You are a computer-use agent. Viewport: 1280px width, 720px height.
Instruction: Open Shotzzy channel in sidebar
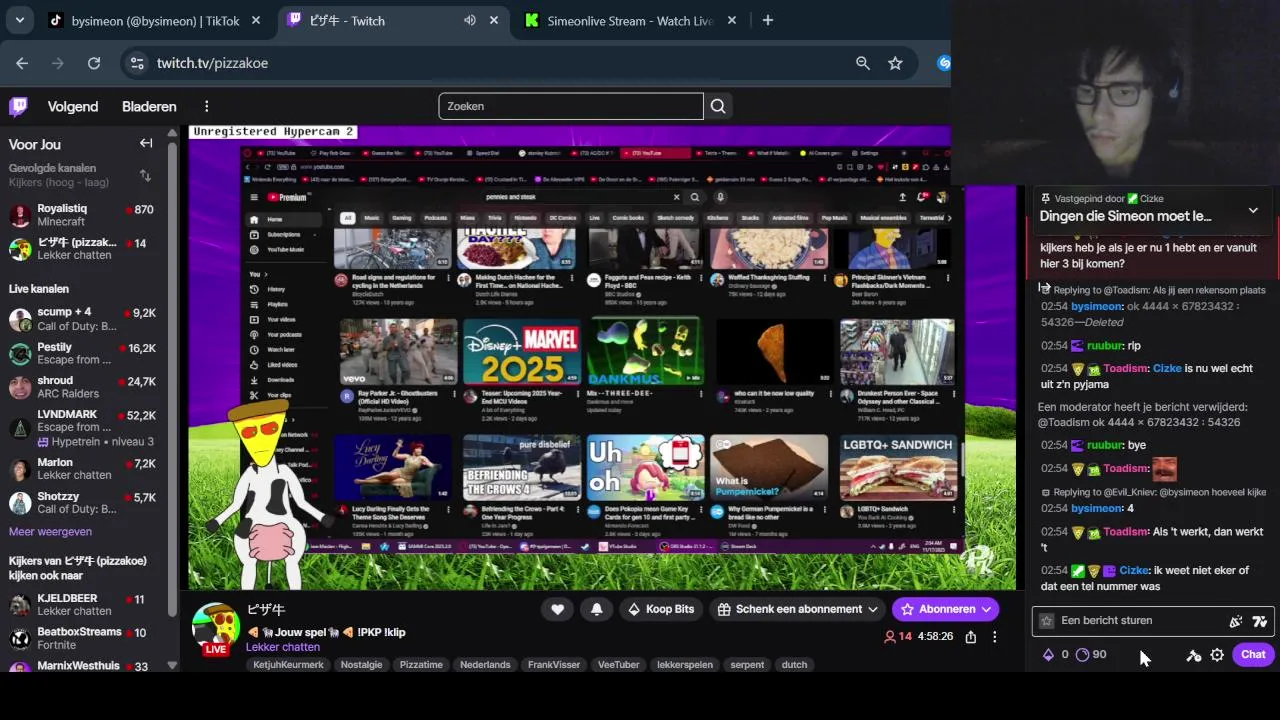(82, 503)
